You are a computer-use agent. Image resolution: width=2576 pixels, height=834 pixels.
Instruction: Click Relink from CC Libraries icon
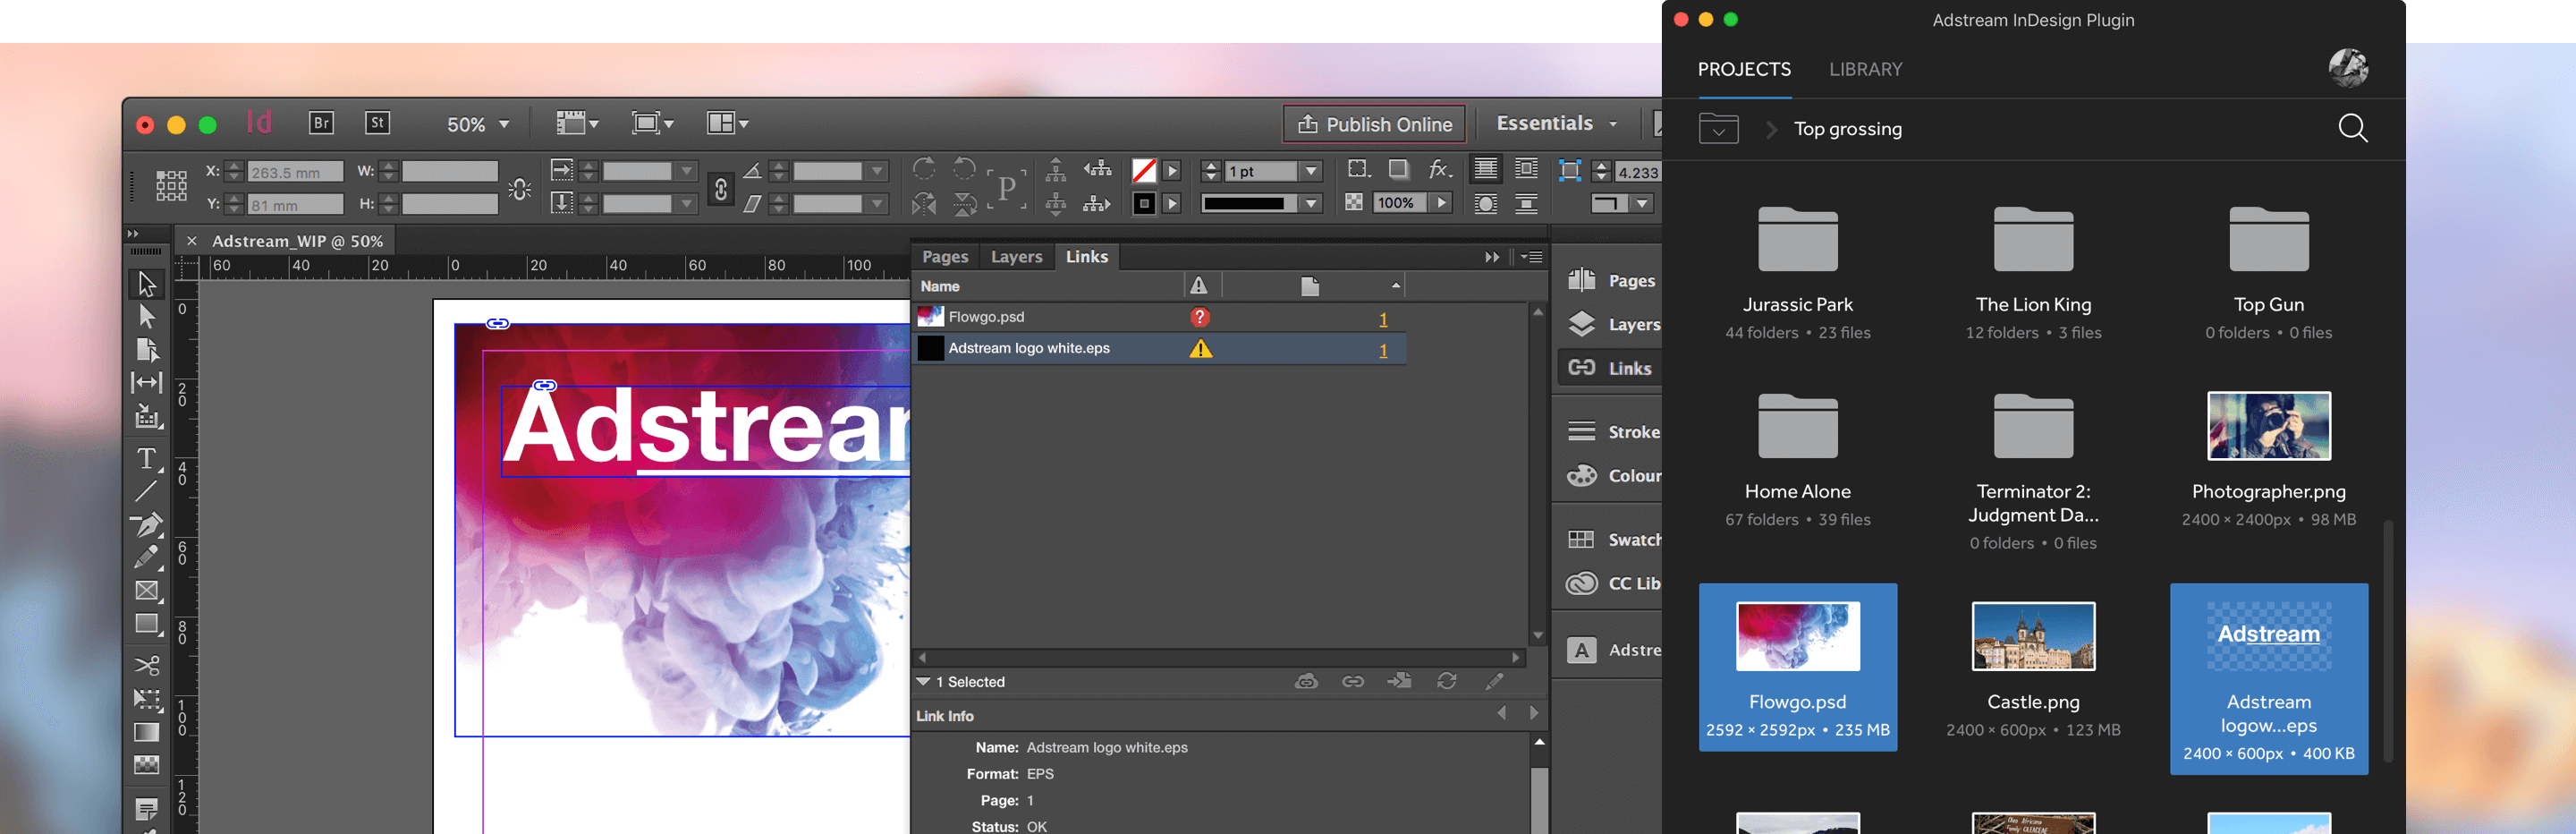click(x=1306, y=681)
